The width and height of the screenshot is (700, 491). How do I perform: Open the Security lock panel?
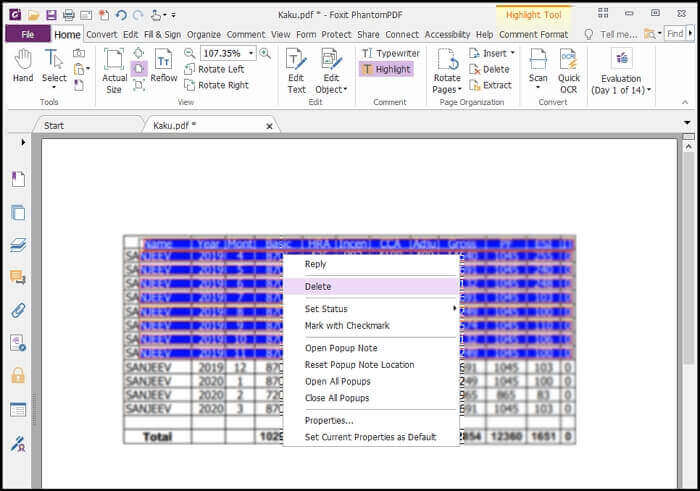click(18, 375)
